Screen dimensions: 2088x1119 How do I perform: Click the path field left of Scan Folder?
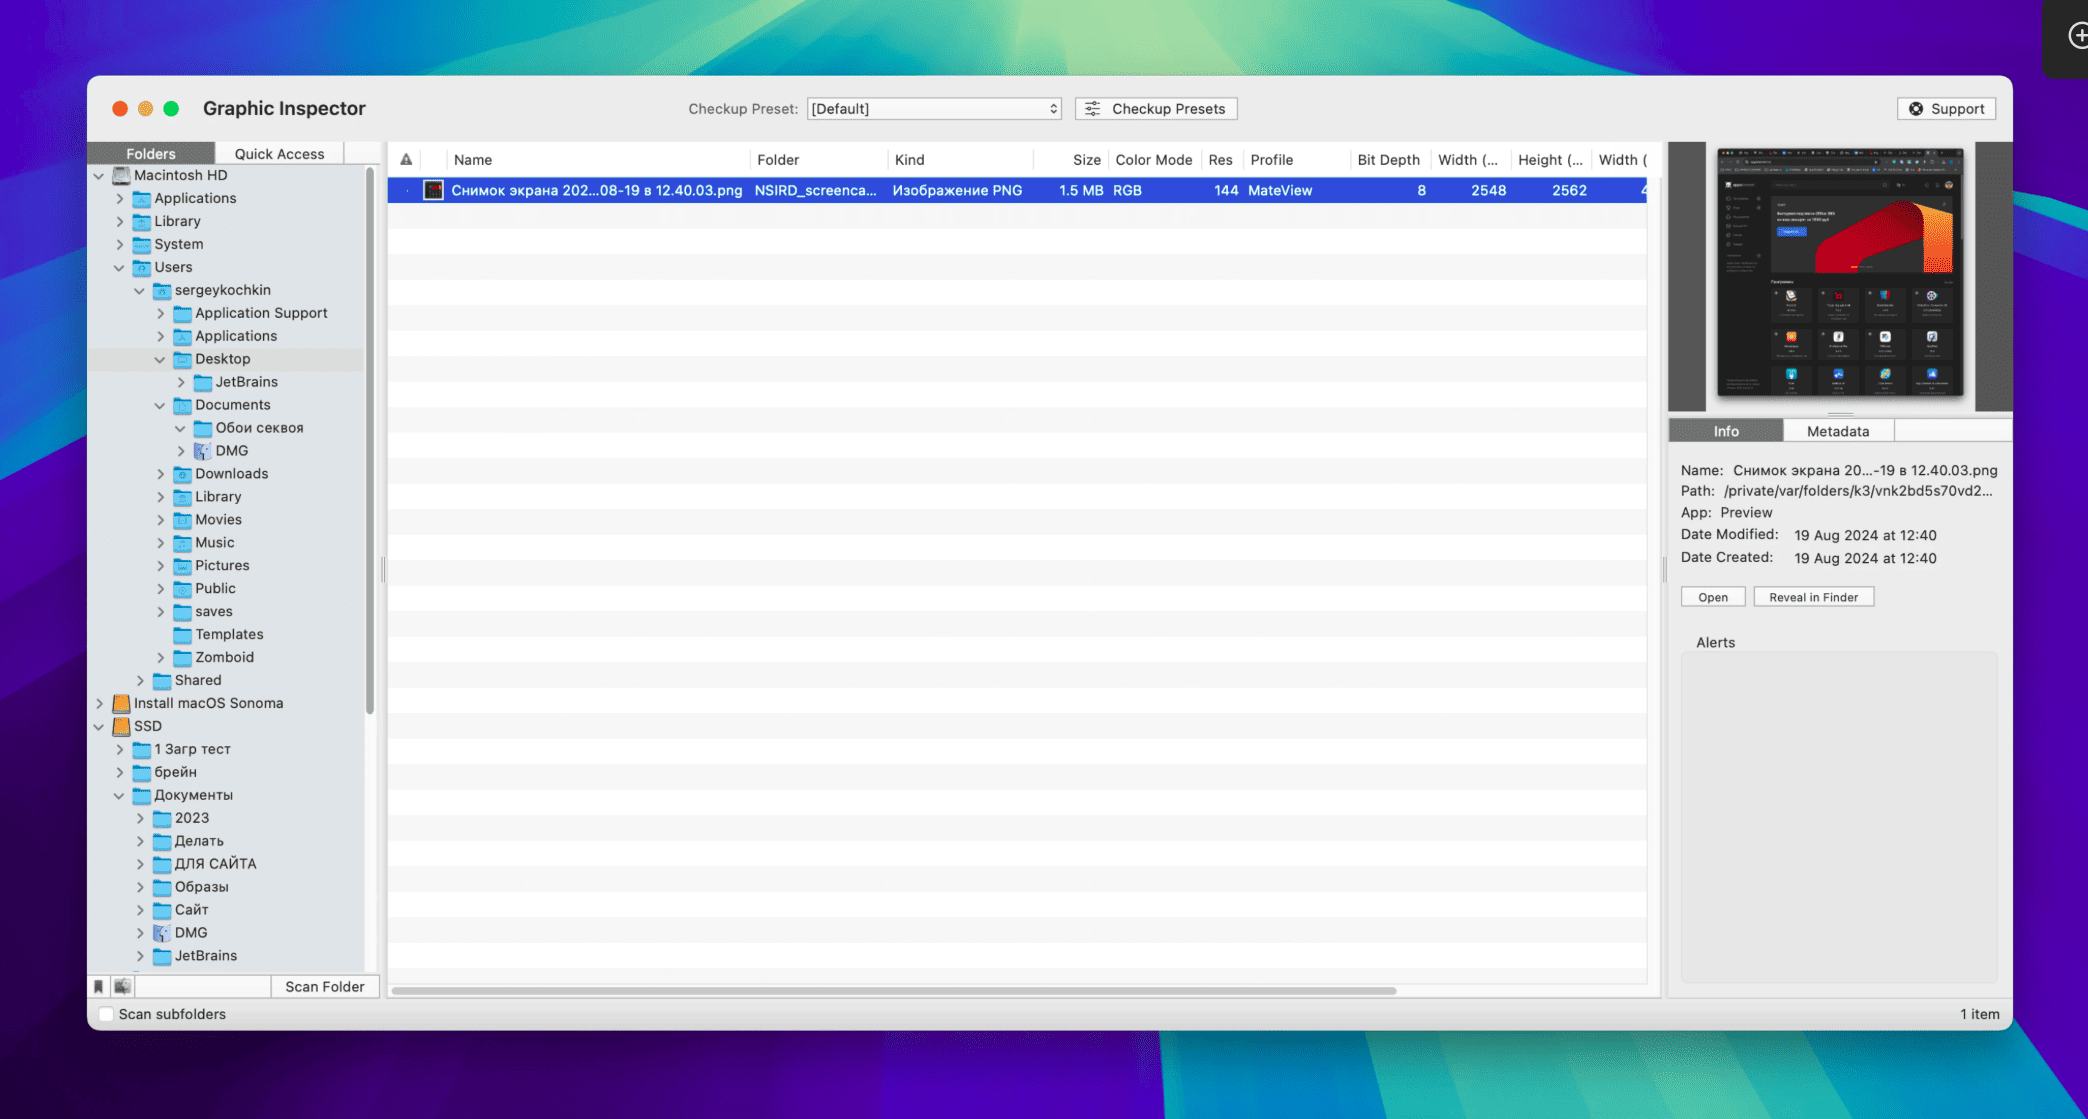(x=202, y=986)
